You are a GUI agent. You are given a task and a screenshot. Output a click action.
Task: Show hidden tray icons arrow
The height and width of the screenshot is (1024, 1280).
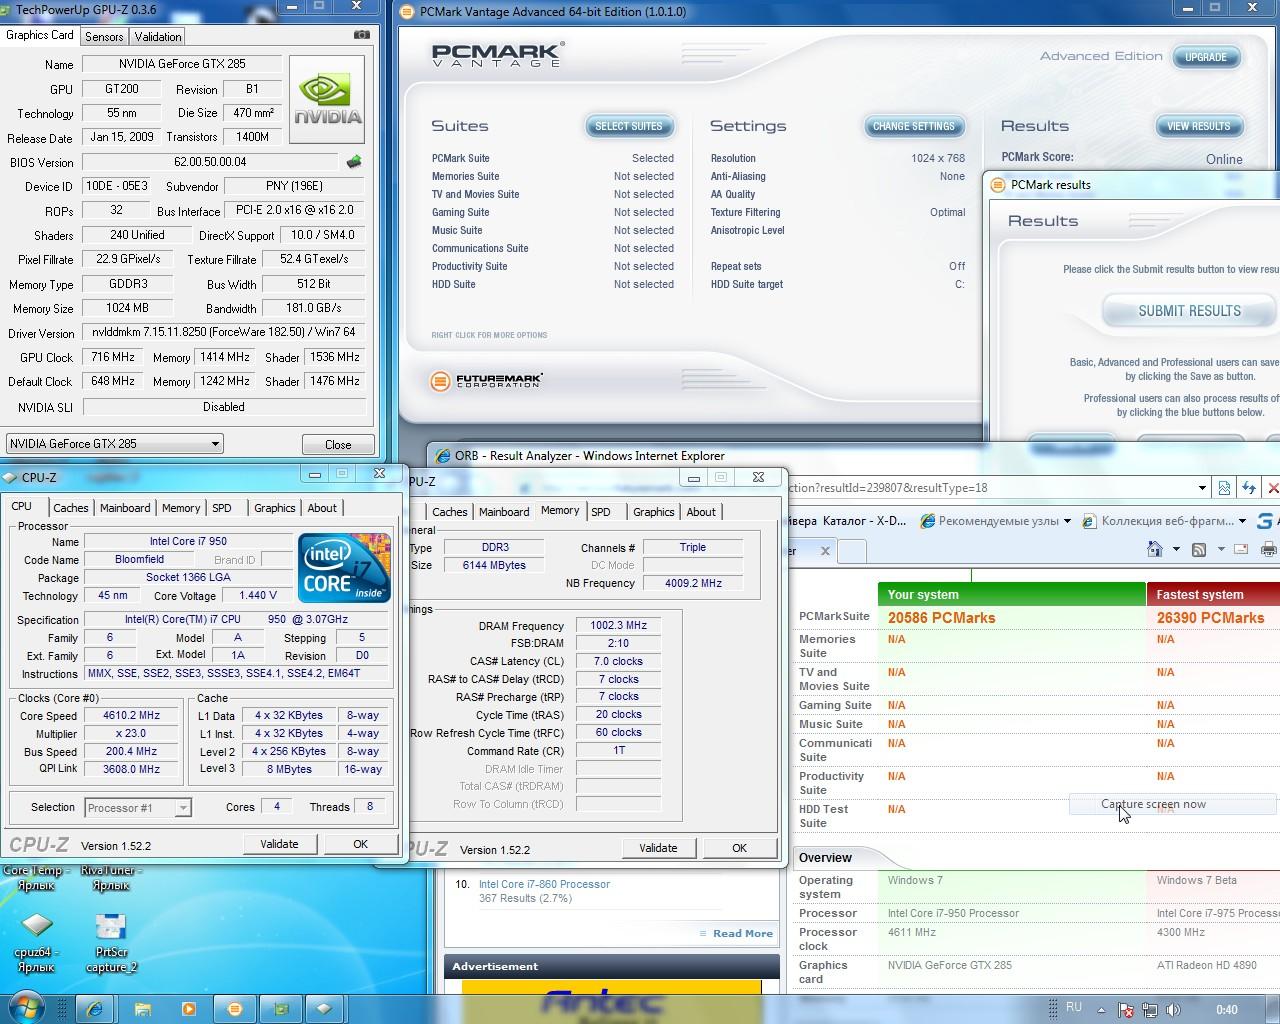(x=1101, y=1010)
